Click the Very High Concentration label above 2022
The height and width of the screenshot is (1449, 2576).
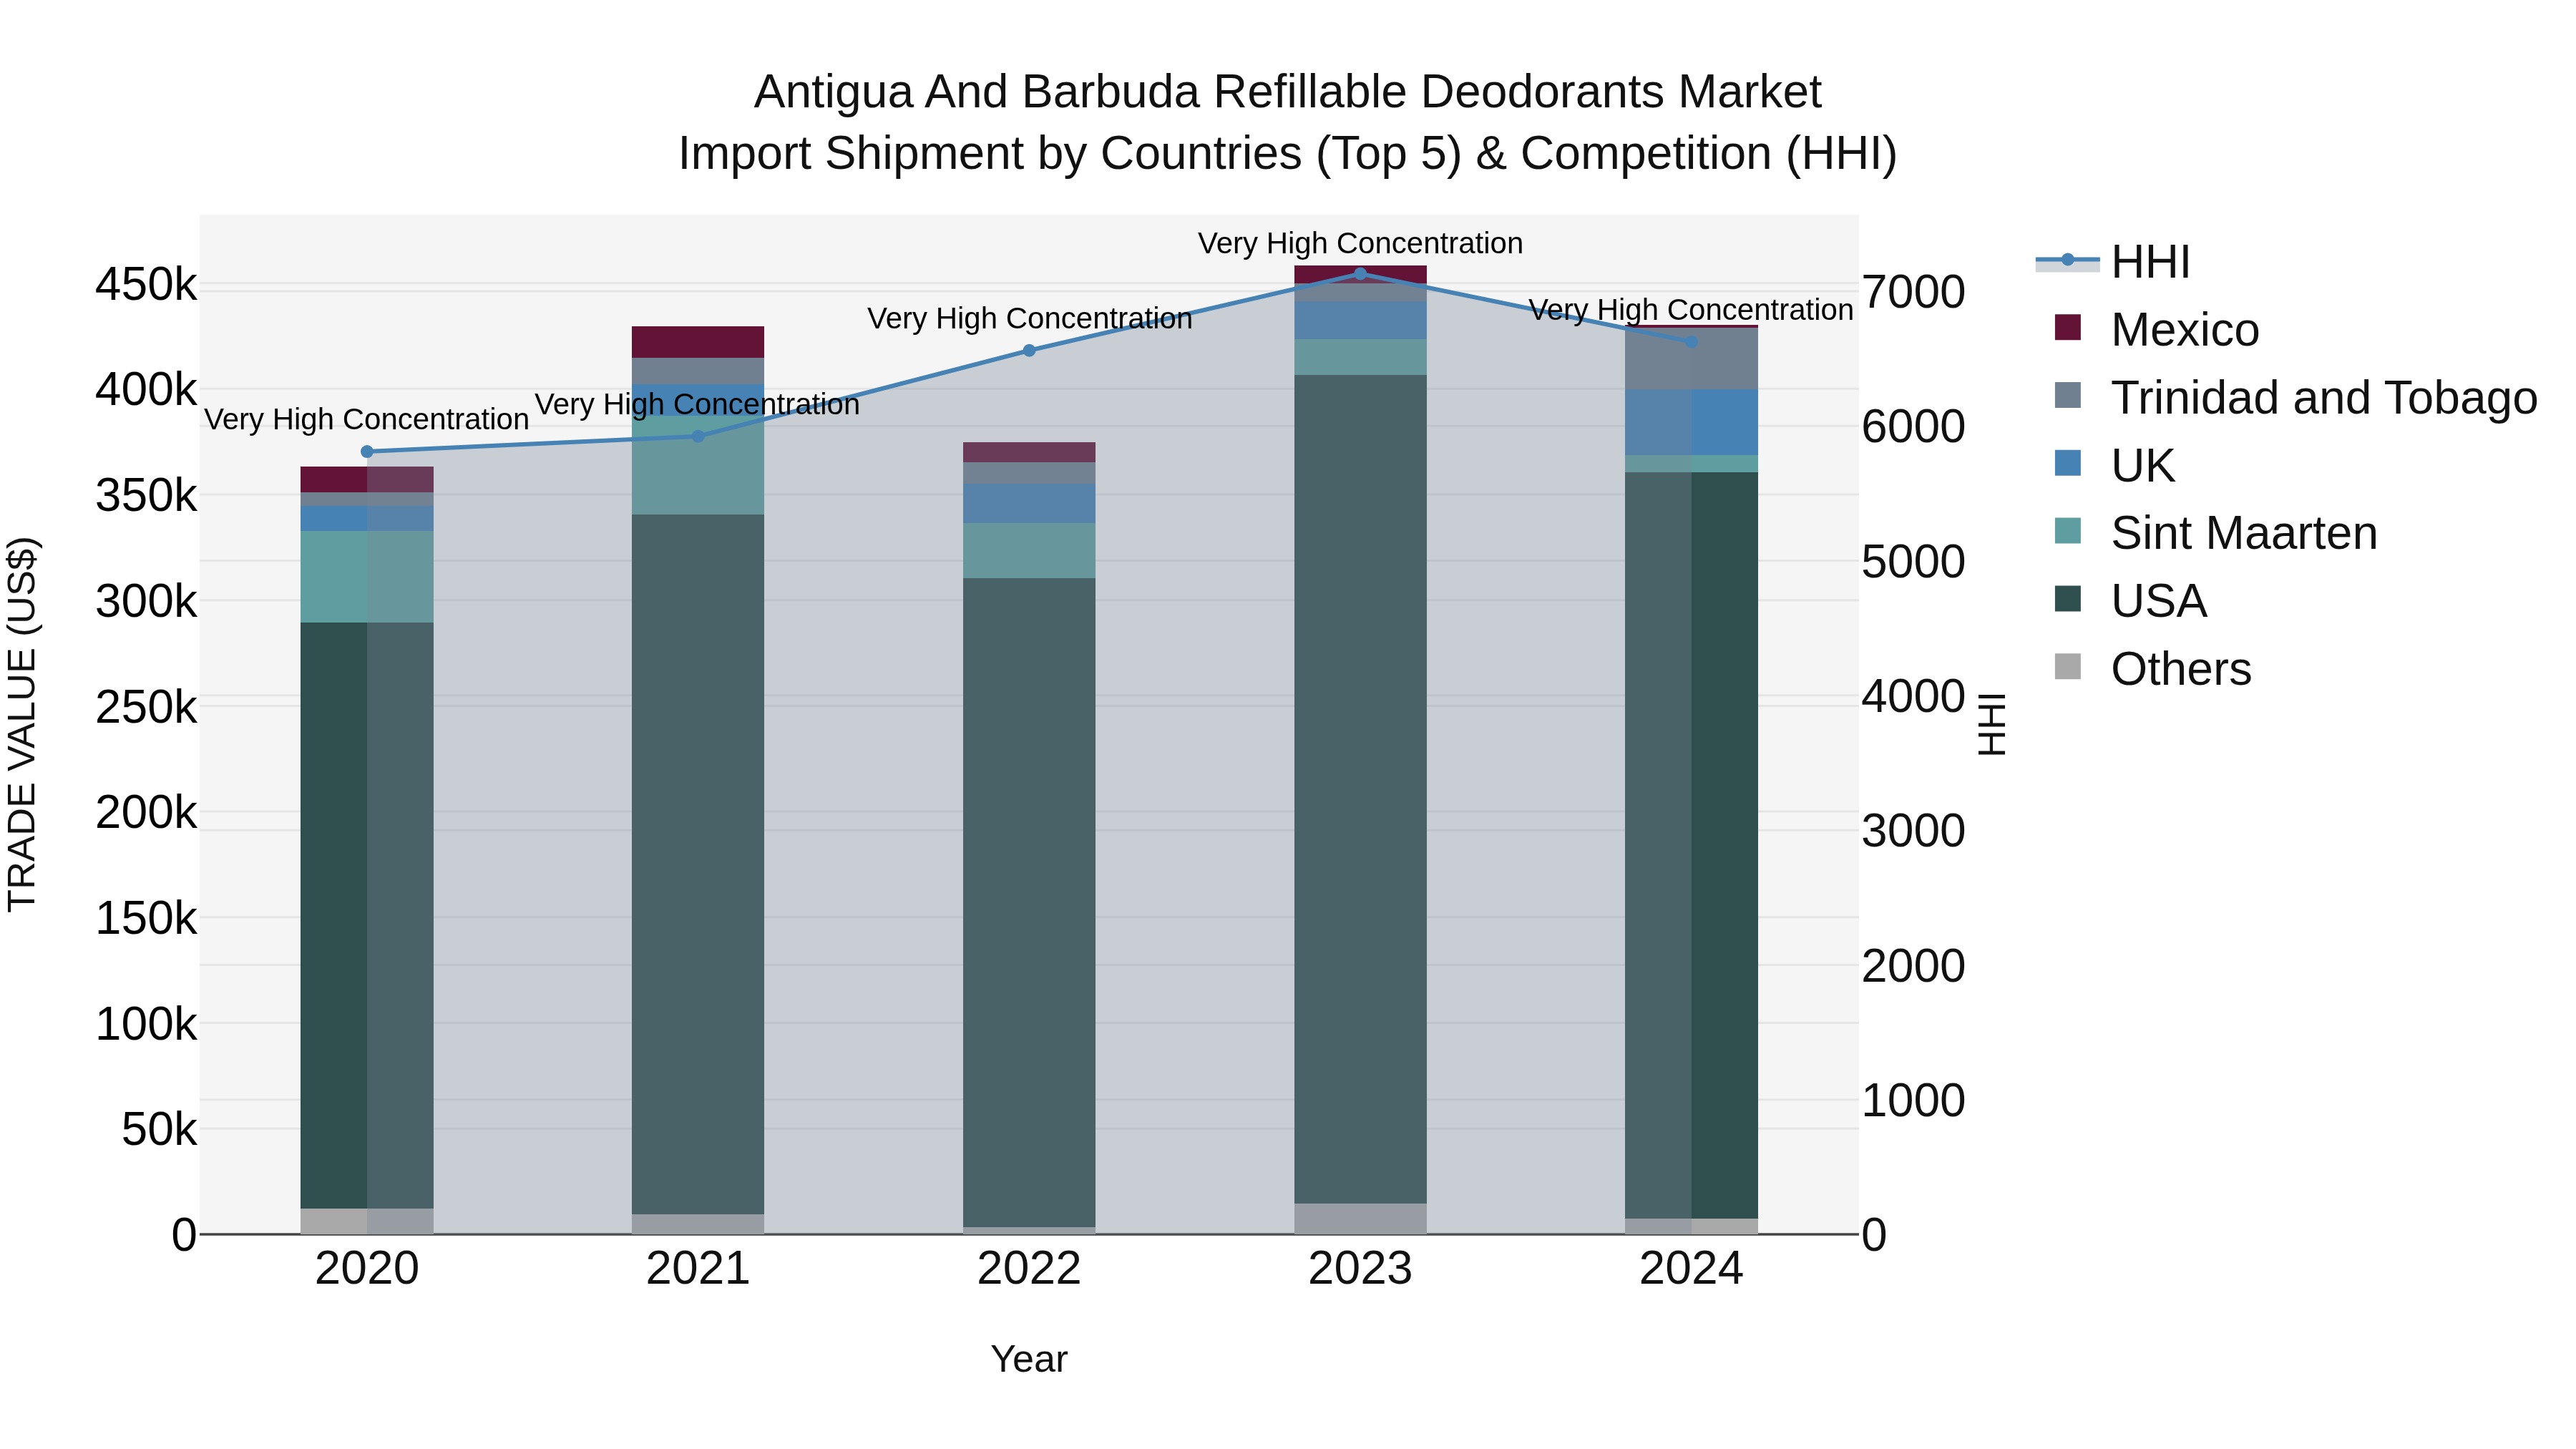click(x=1029, y=318)
